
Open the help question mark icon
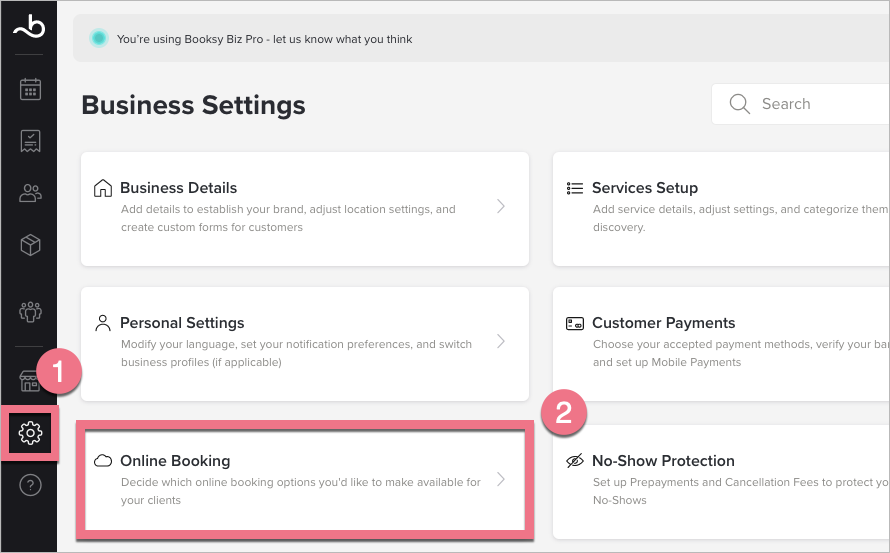tap(30, 486)
